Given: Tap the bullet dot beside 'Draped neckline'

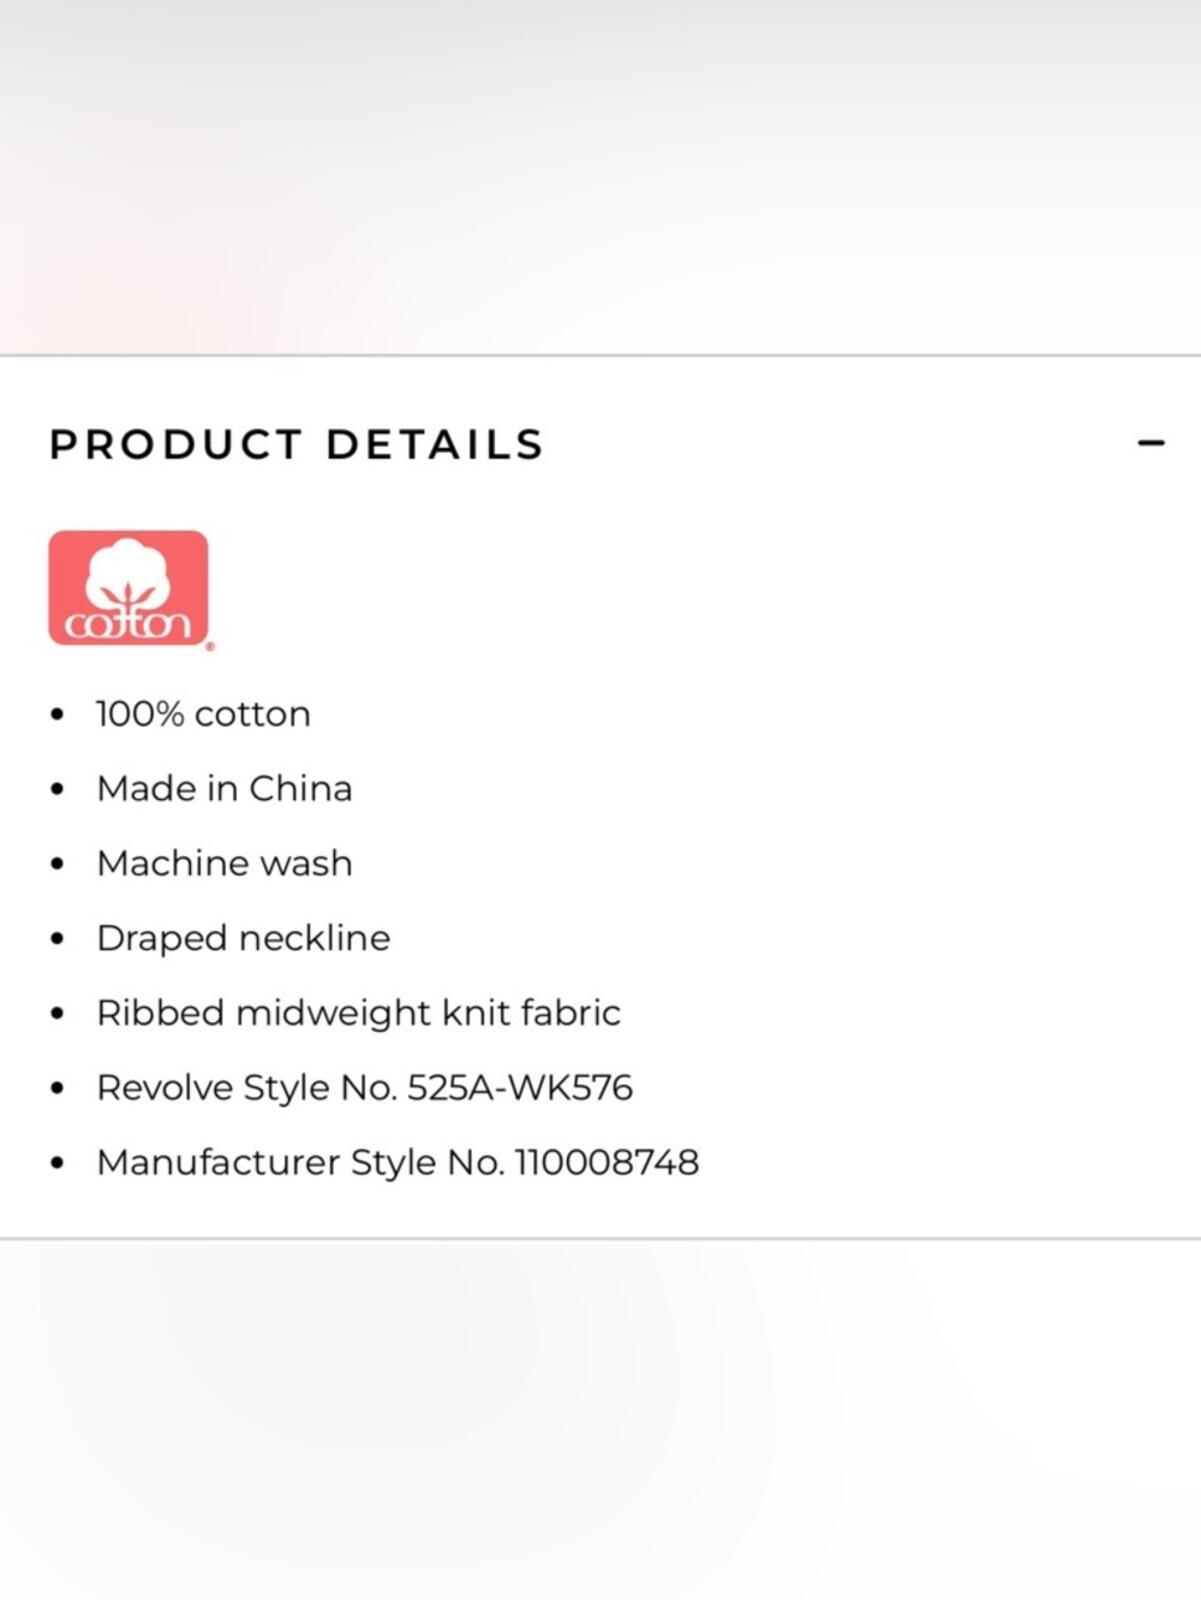Looking at the screenshot, I should [x=57, y=939].
